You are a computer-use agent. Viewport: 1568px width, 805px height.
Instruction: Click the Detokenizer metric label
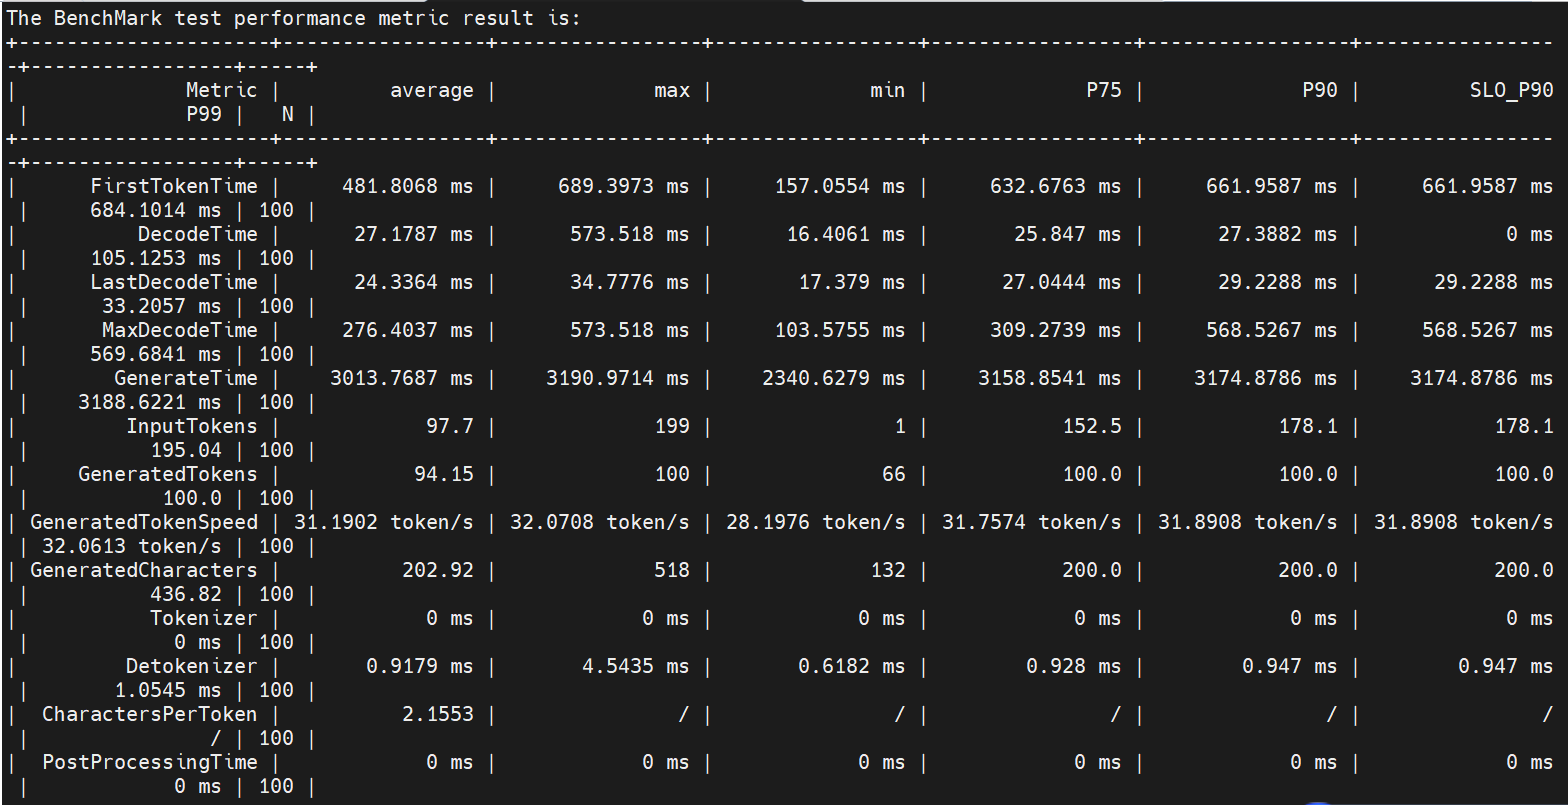coord(192,666)
